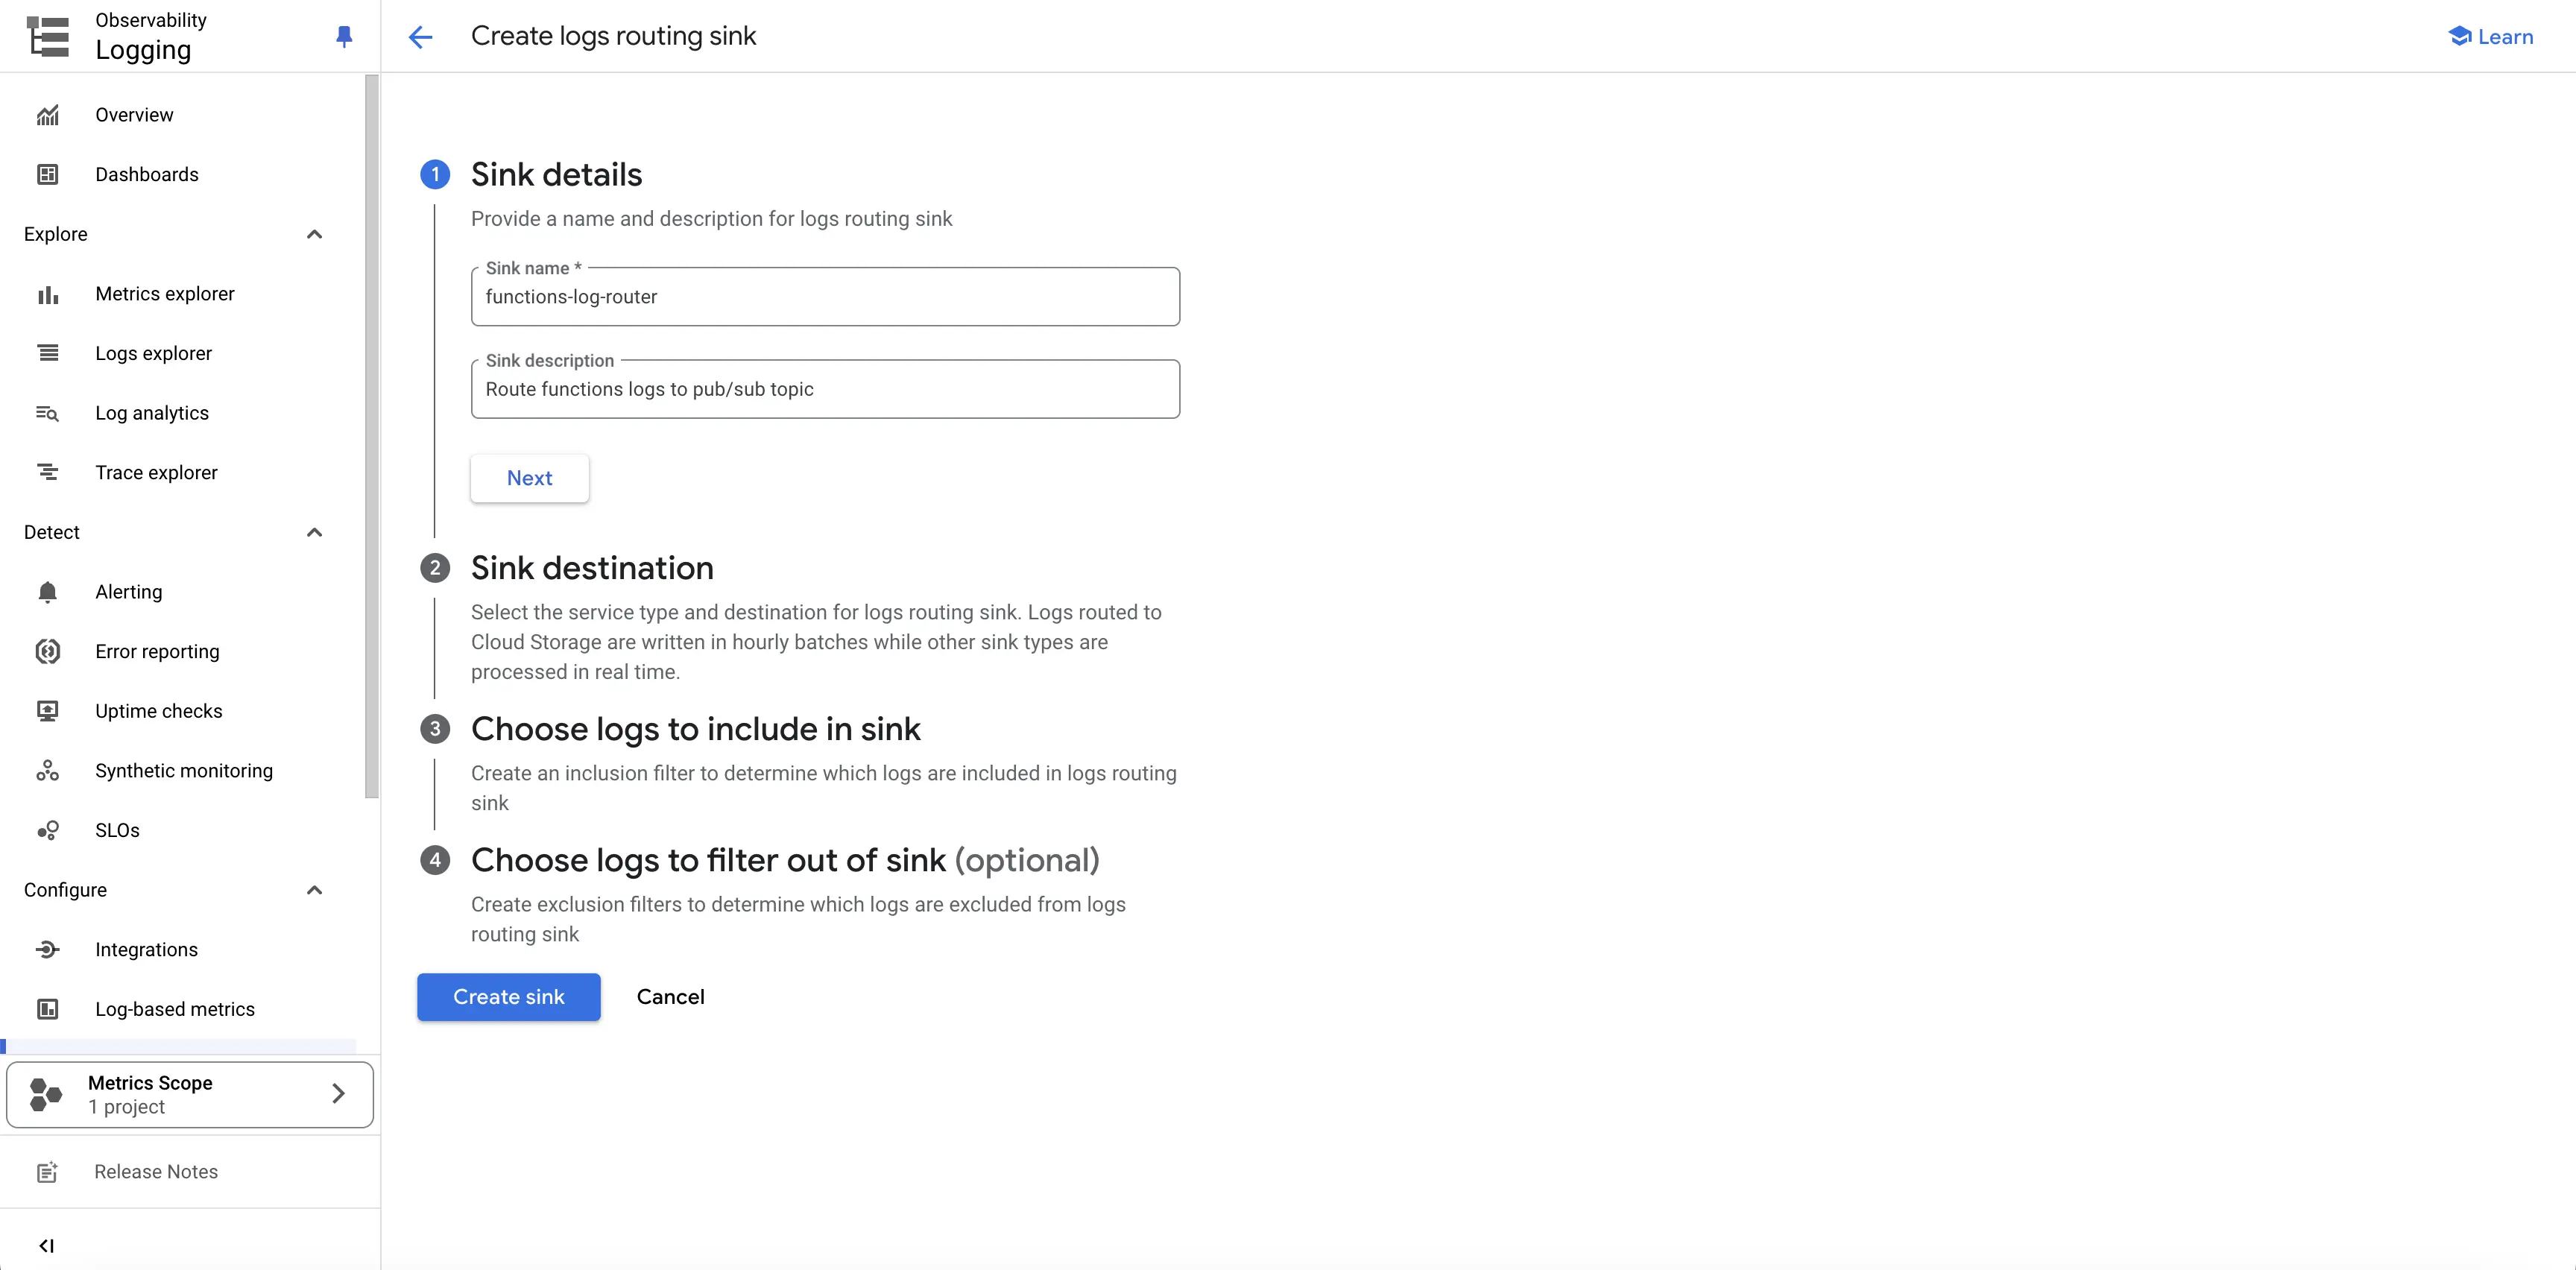Click the Synthetic monitoring icon
The width and height of the screenshot is (2576, 1270).
click(48, 771)
